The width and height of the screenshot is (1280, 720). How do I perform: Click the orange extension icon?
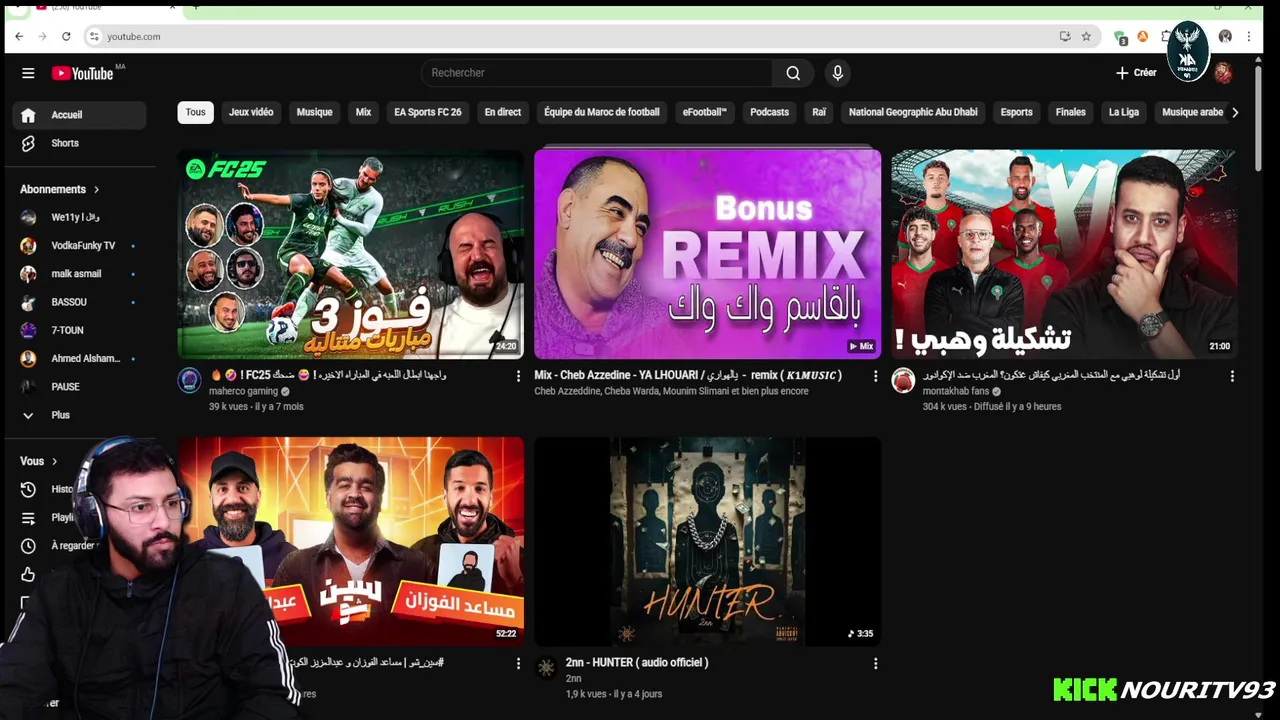(x=1143, y=36)
